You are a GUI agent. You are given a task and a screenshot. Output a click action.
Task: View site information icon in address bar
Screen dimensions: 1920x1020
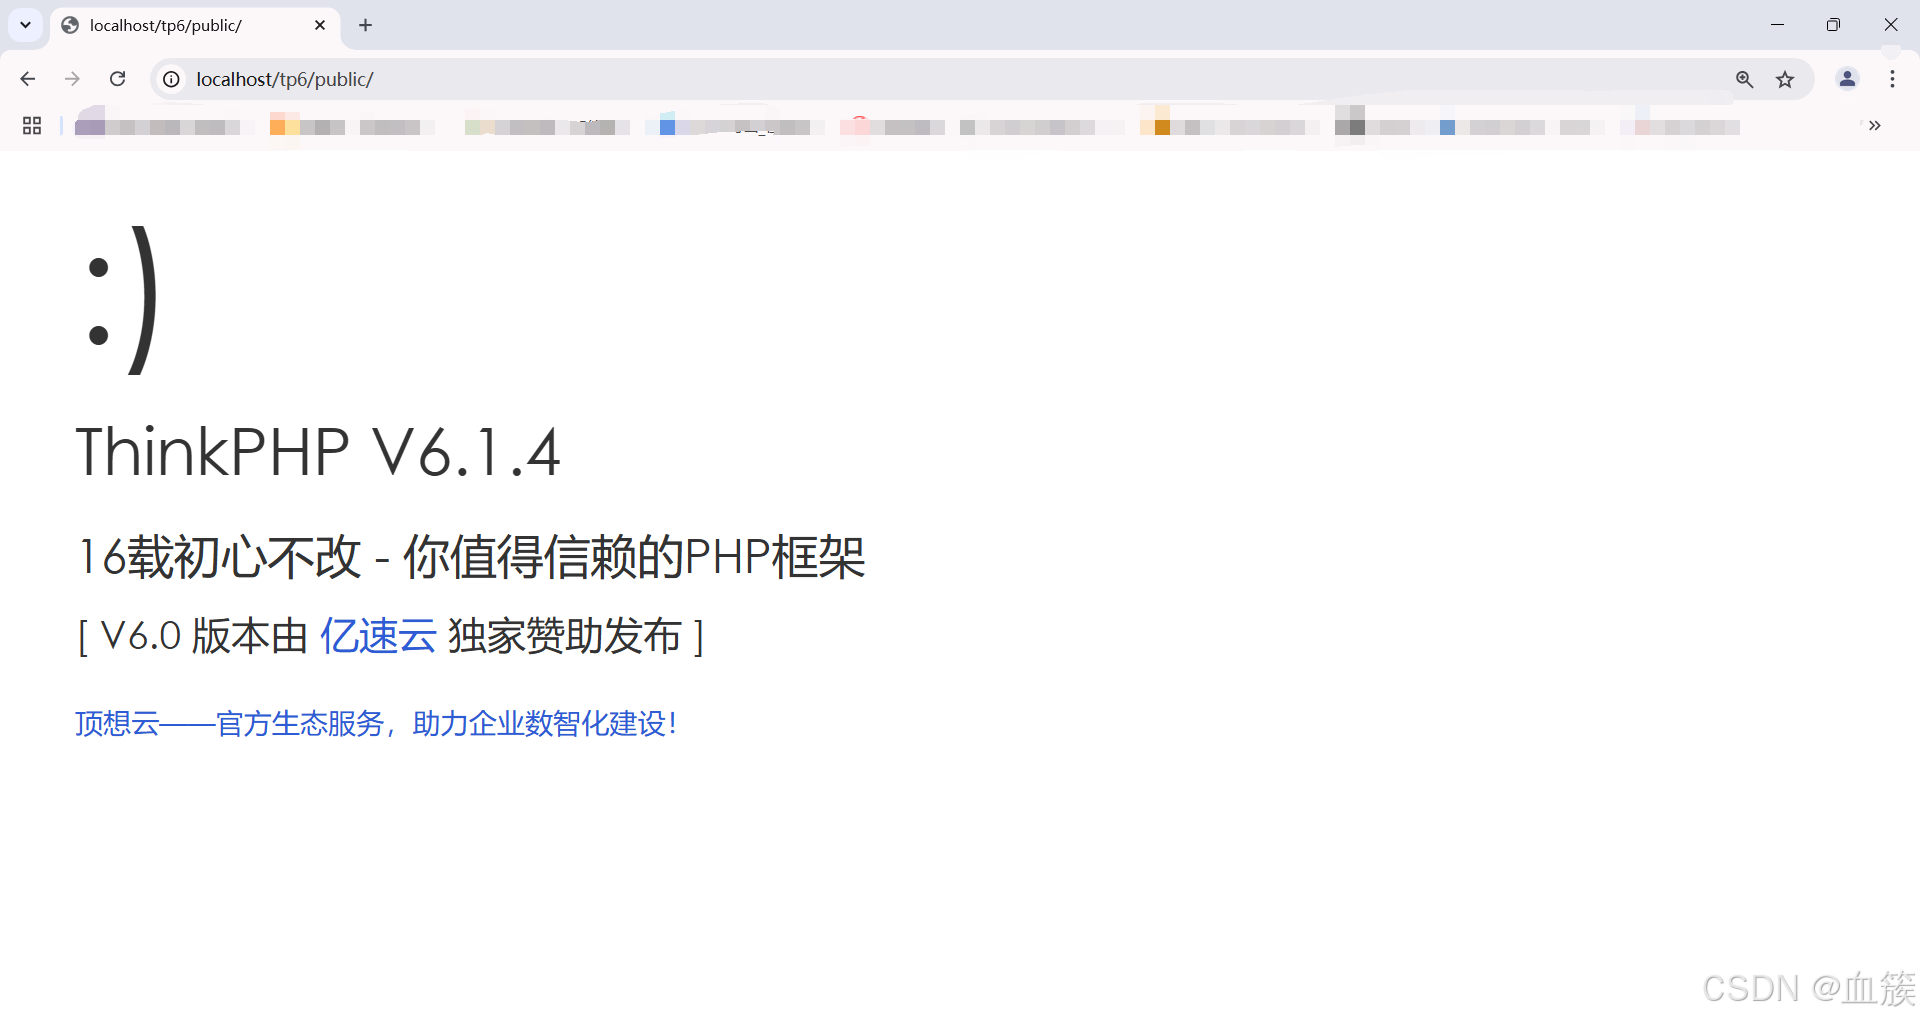172,79
